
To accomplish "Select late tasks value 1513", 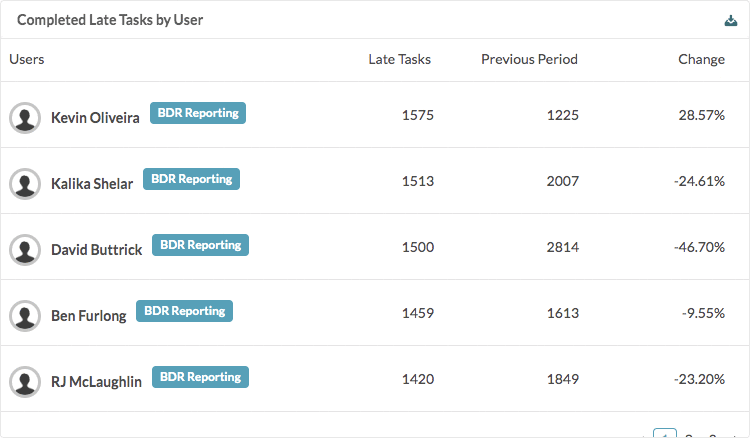I will tap(418, 181).
